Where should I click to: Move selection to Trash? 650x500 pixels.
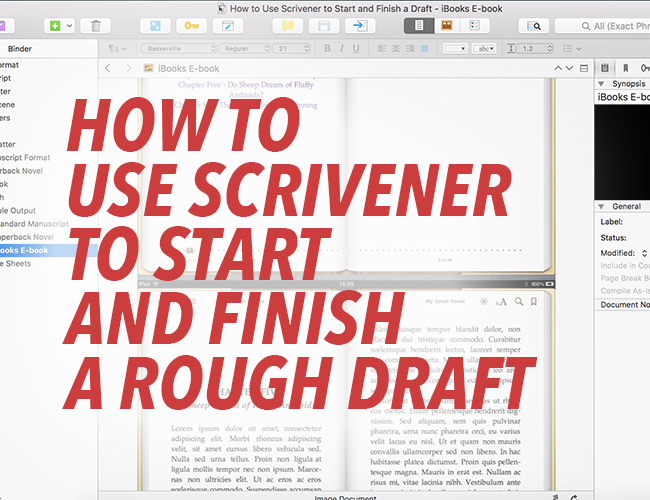[x=96, y=26]
